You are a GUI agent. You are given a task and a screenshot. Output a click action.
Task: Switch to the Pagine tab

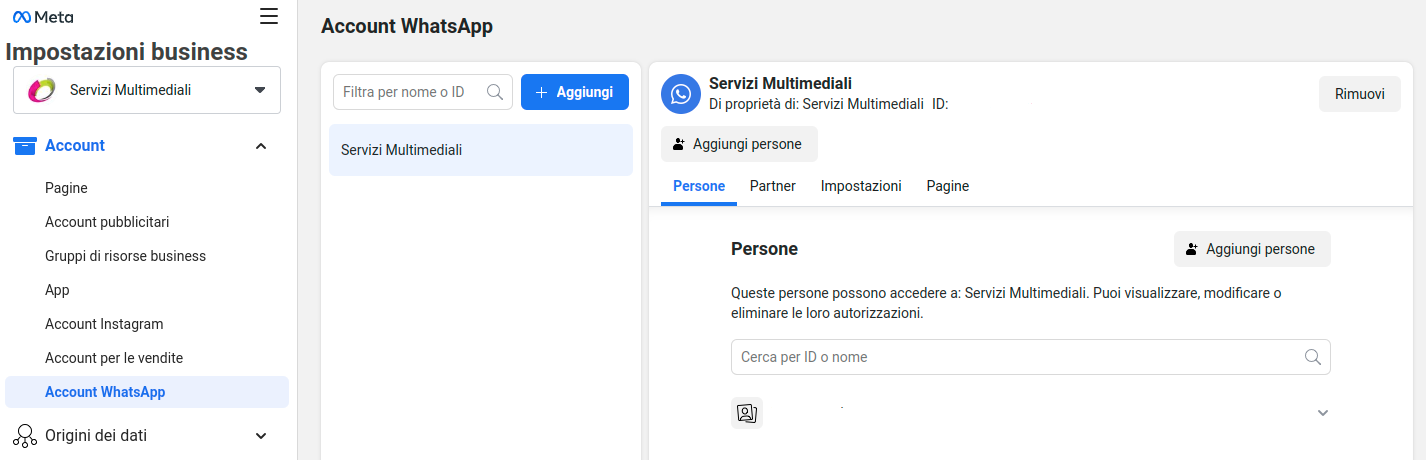[x=947, y=186]
